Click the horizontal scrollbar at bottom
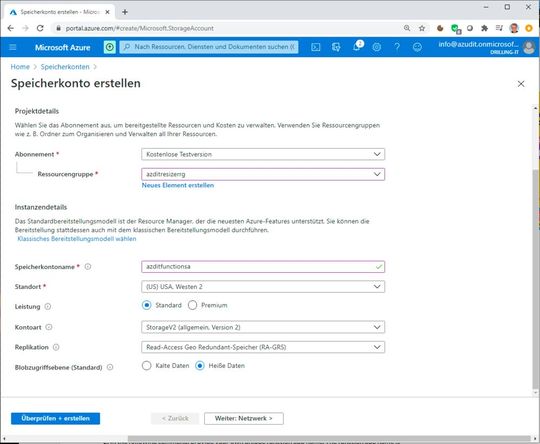540x444 pixels. click(329, 439)
